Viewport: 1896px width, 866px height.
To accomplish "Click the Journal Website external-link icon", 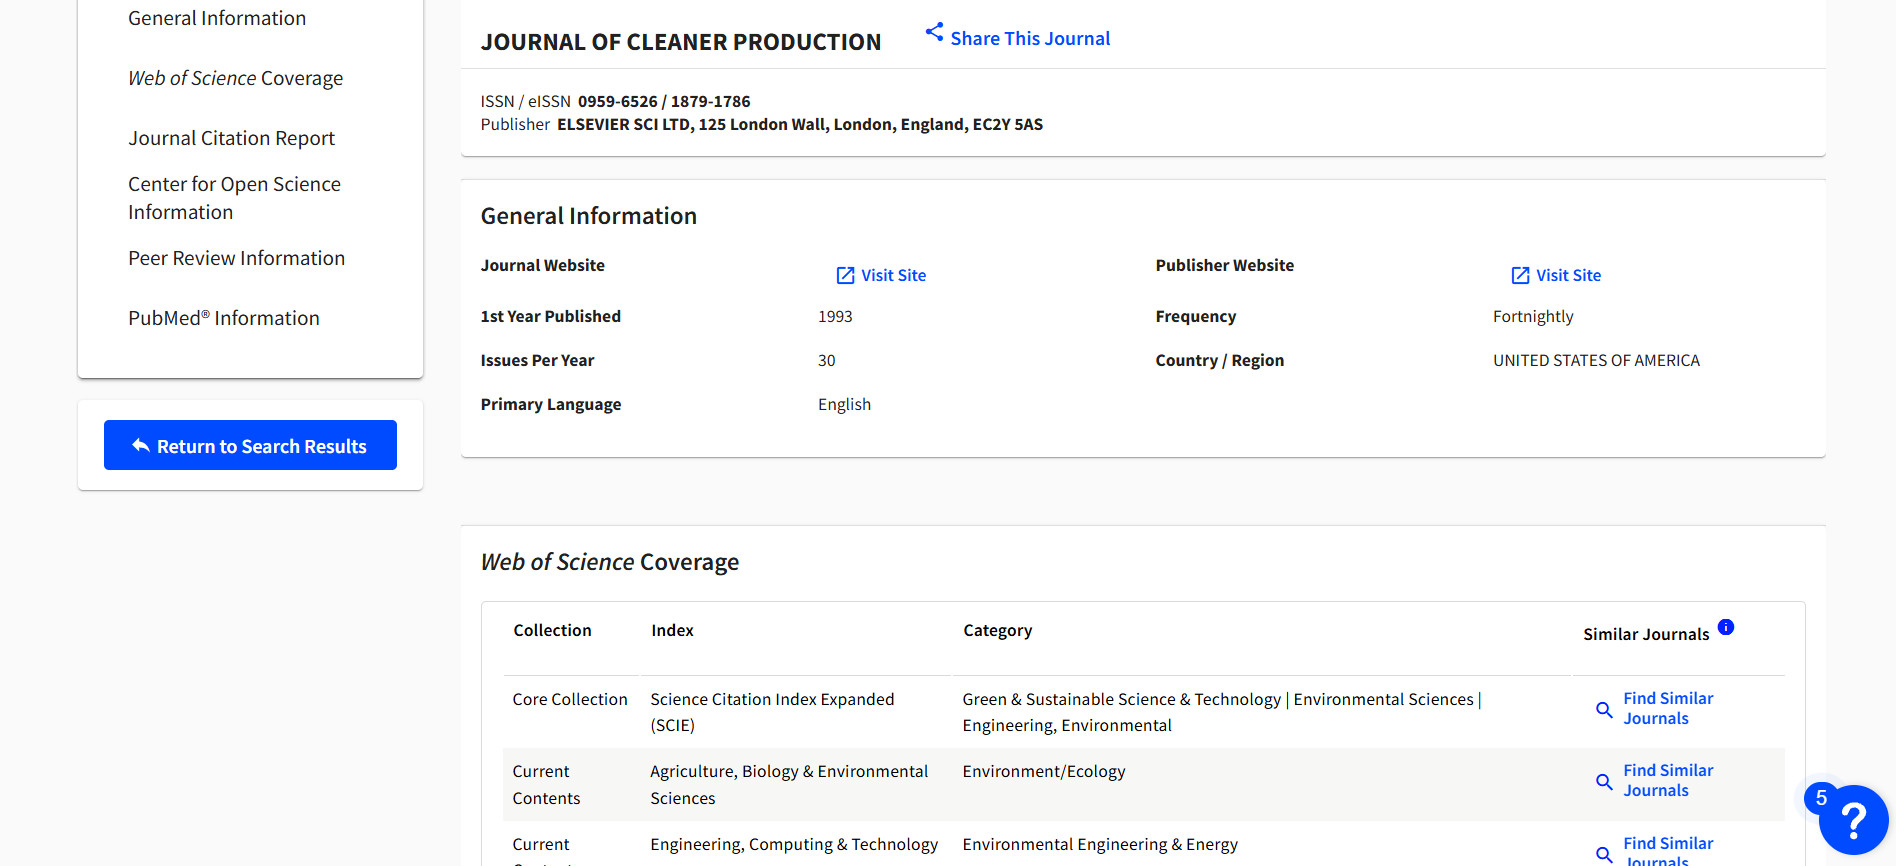I will tap(845, 275).
